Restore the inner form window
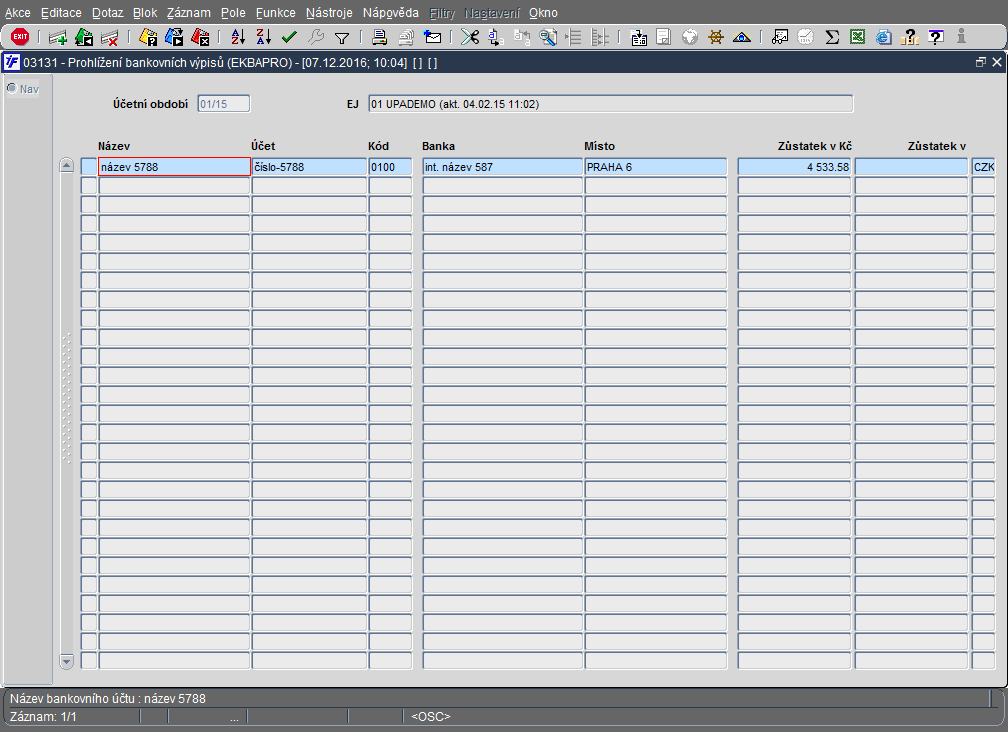The width and height of the screenshot is (1008, 732). point(980,62)
